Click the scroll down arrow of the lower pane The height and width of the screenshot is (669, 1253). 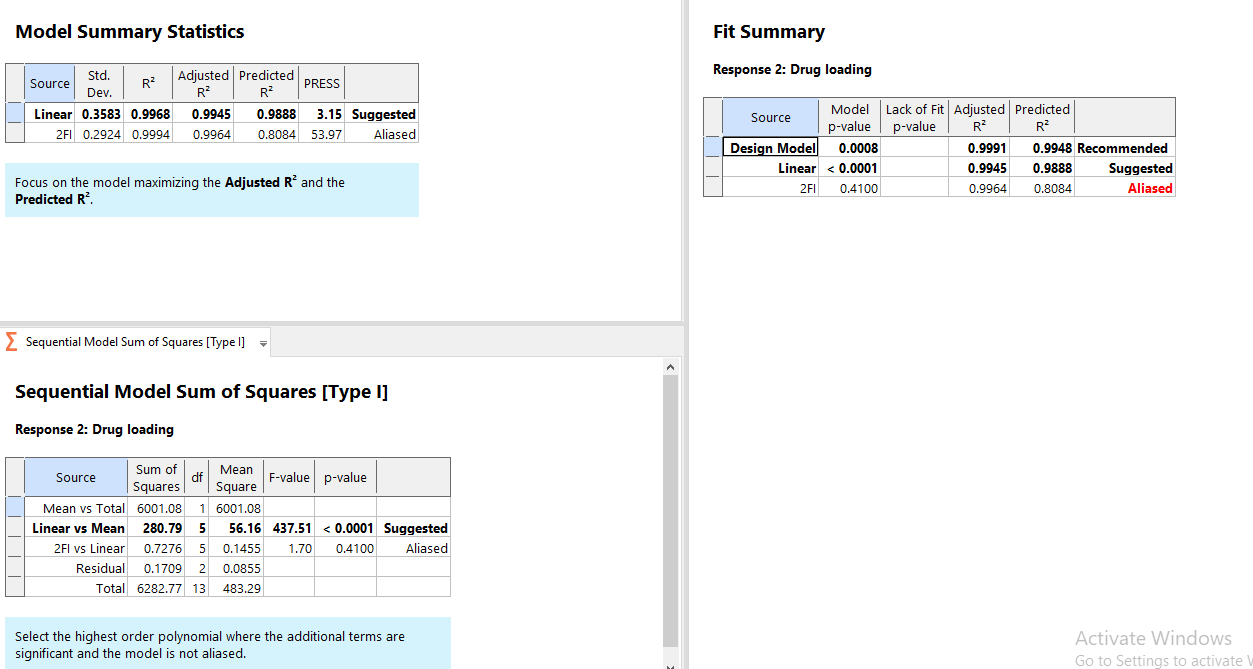pyautogui.click(x=670, y=663)
